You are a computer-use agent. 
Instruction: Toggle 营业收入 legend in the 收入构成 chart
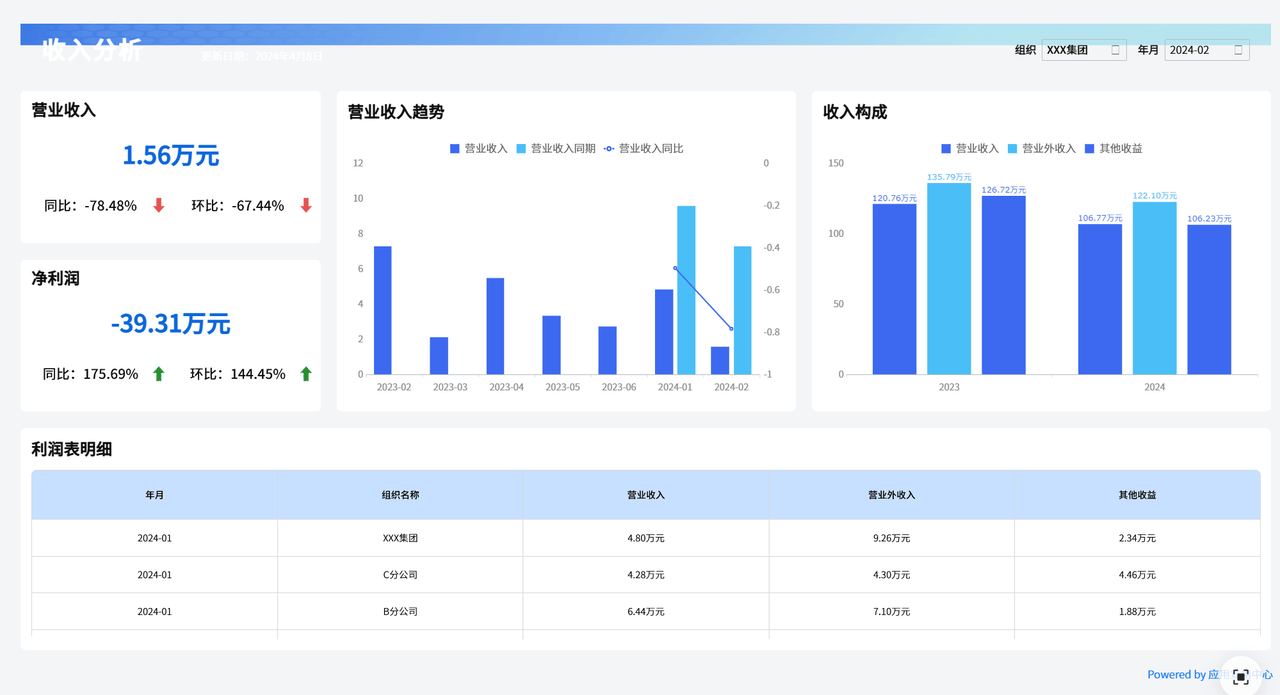[970, 148]
